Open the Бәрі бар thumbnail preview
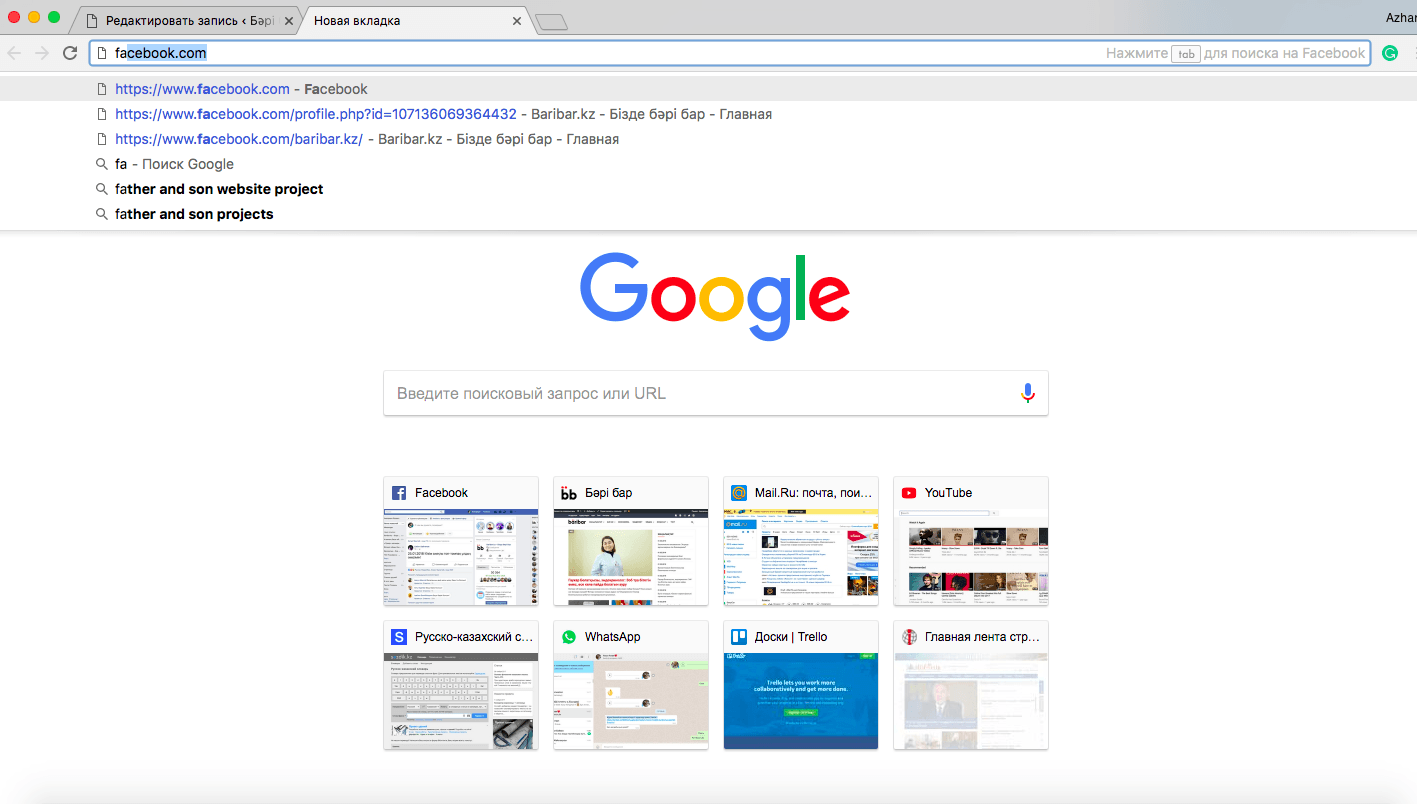This screenshot has height=804, width=1417. point(631,557)
